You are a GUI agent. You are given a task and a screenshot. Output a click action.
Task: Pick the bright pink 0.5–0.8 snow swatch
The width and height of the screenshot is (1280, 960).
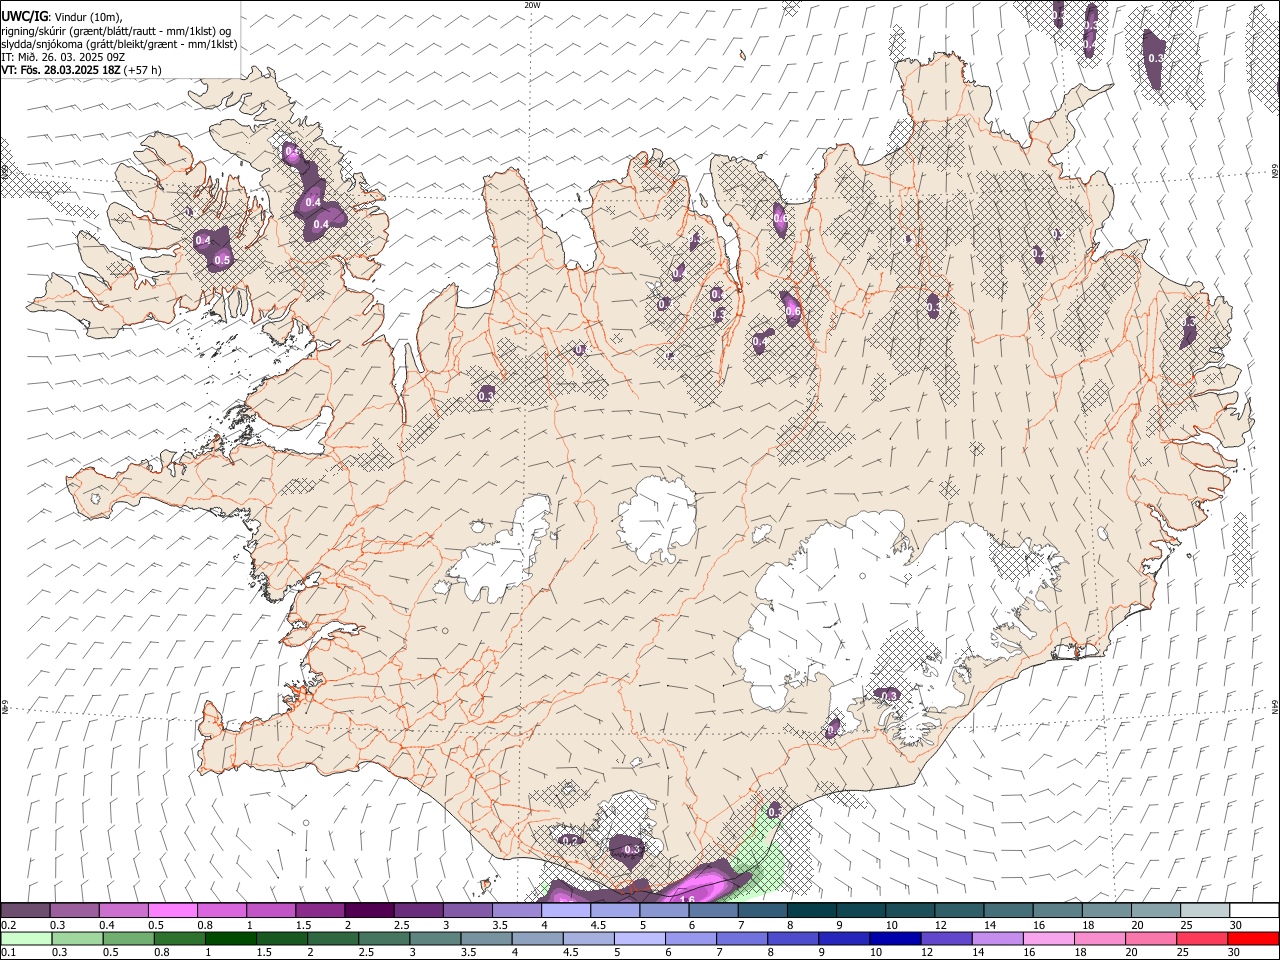(172, 910)
